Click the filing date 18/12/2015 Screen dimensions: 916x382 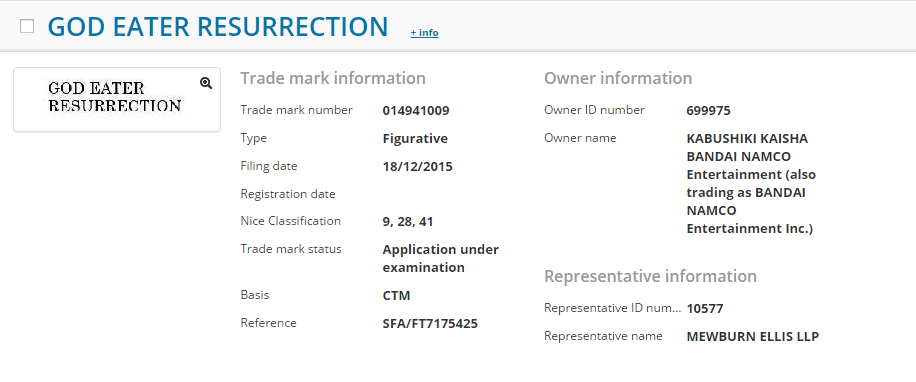click(418, 166)
